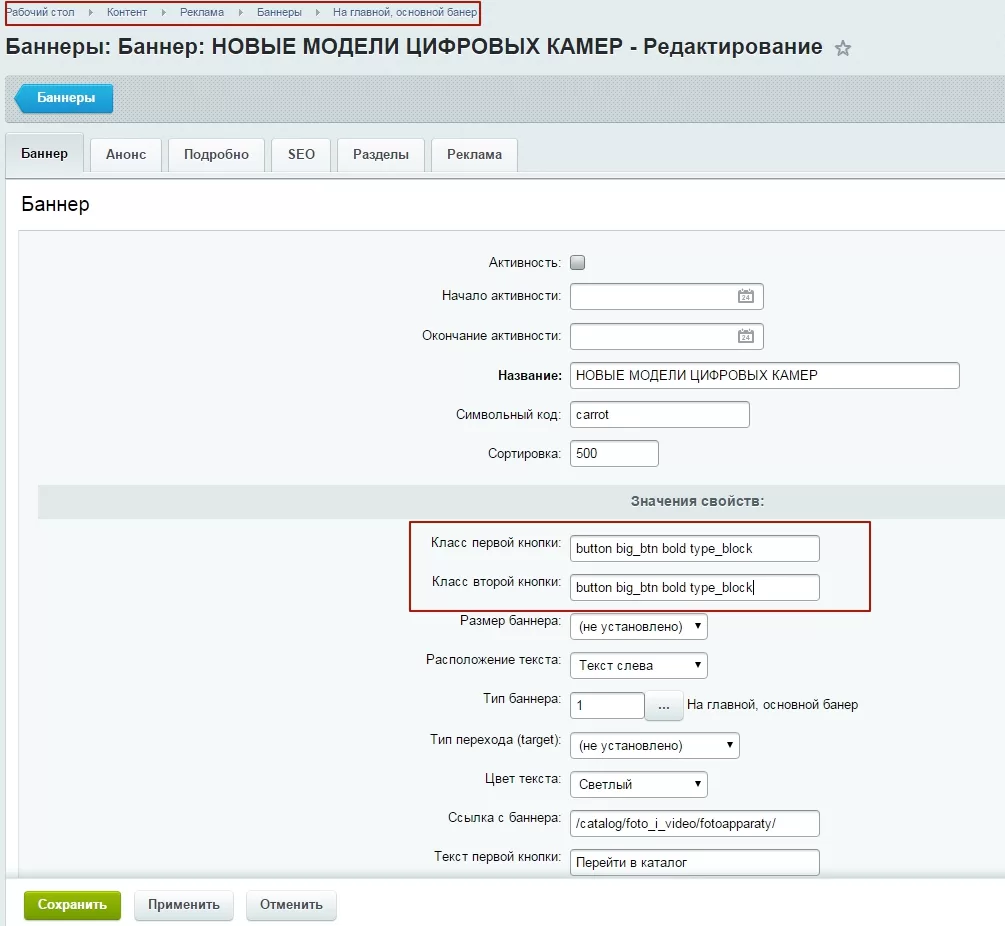Click the Символьный код field with carrot
Image resolution: width=1005 pixels, height=926 pixels.
[x=660, y=414]
